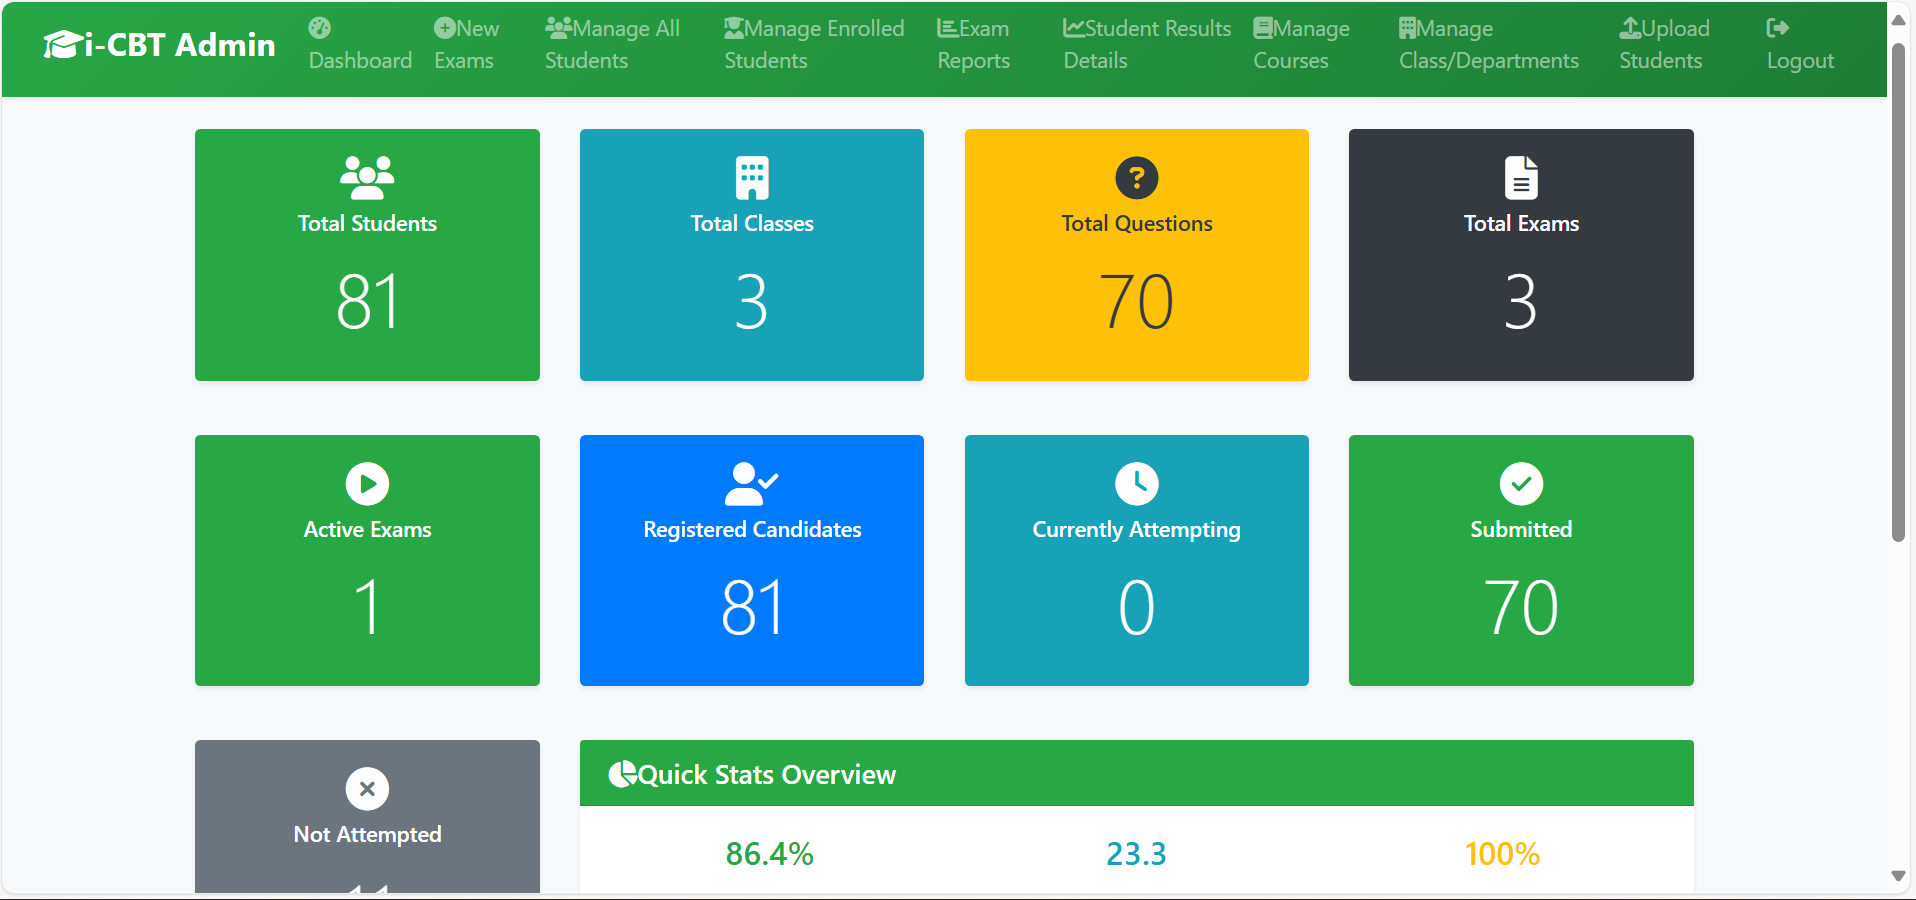The width and height of the screenshot is (1916, 900).
Task: Click the Currently Attempting clock icon
Action: tap(1136, 484)
